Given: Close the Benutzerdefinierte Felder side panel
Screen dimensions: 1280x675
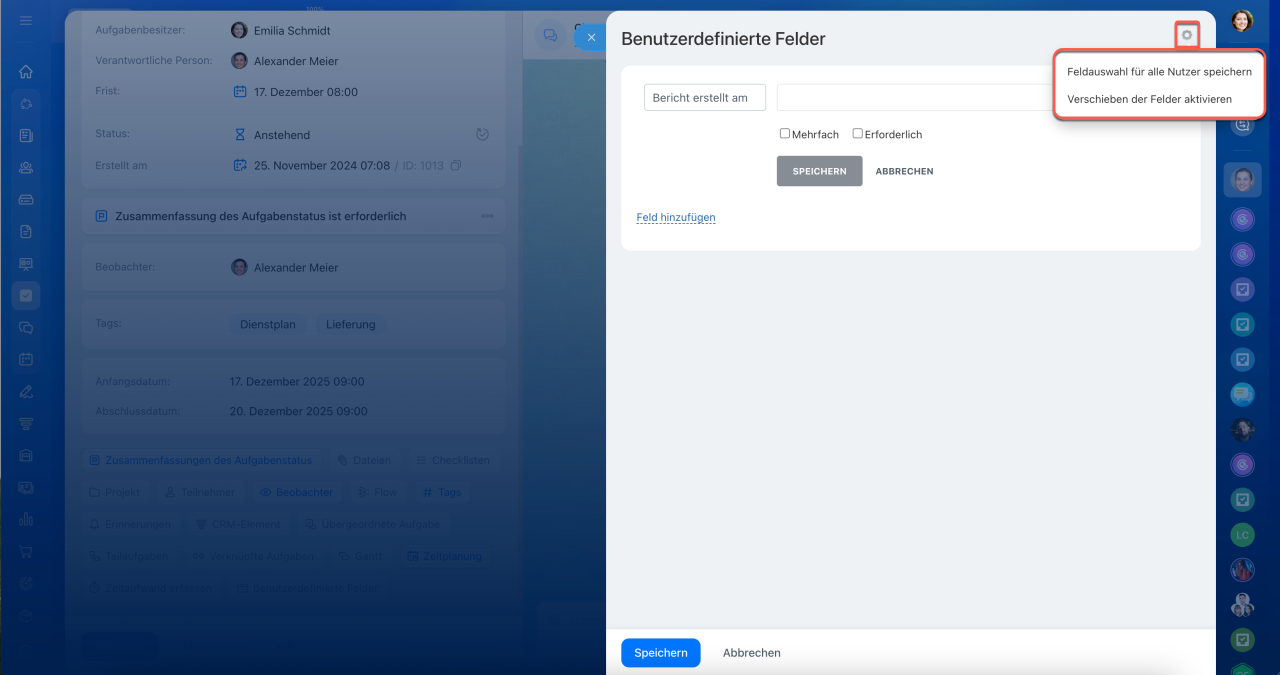Looking at the screenshot, I should coord(591,38).
